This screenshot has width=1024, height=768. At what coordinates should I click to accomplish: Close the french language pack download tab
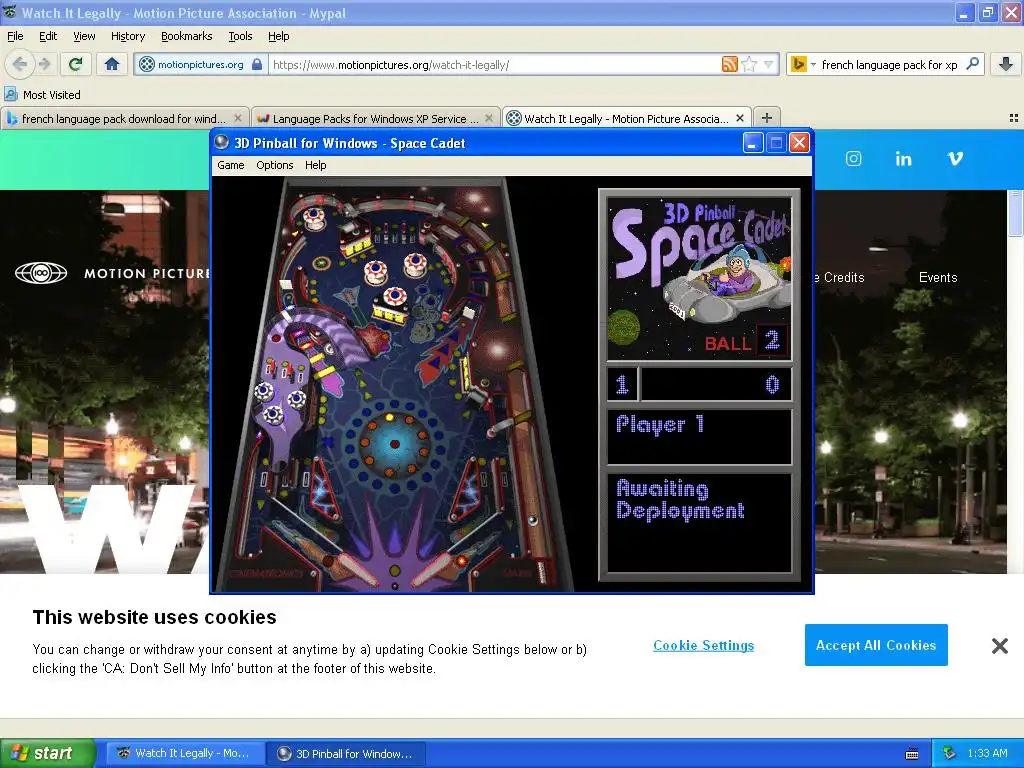click(238, 118)
